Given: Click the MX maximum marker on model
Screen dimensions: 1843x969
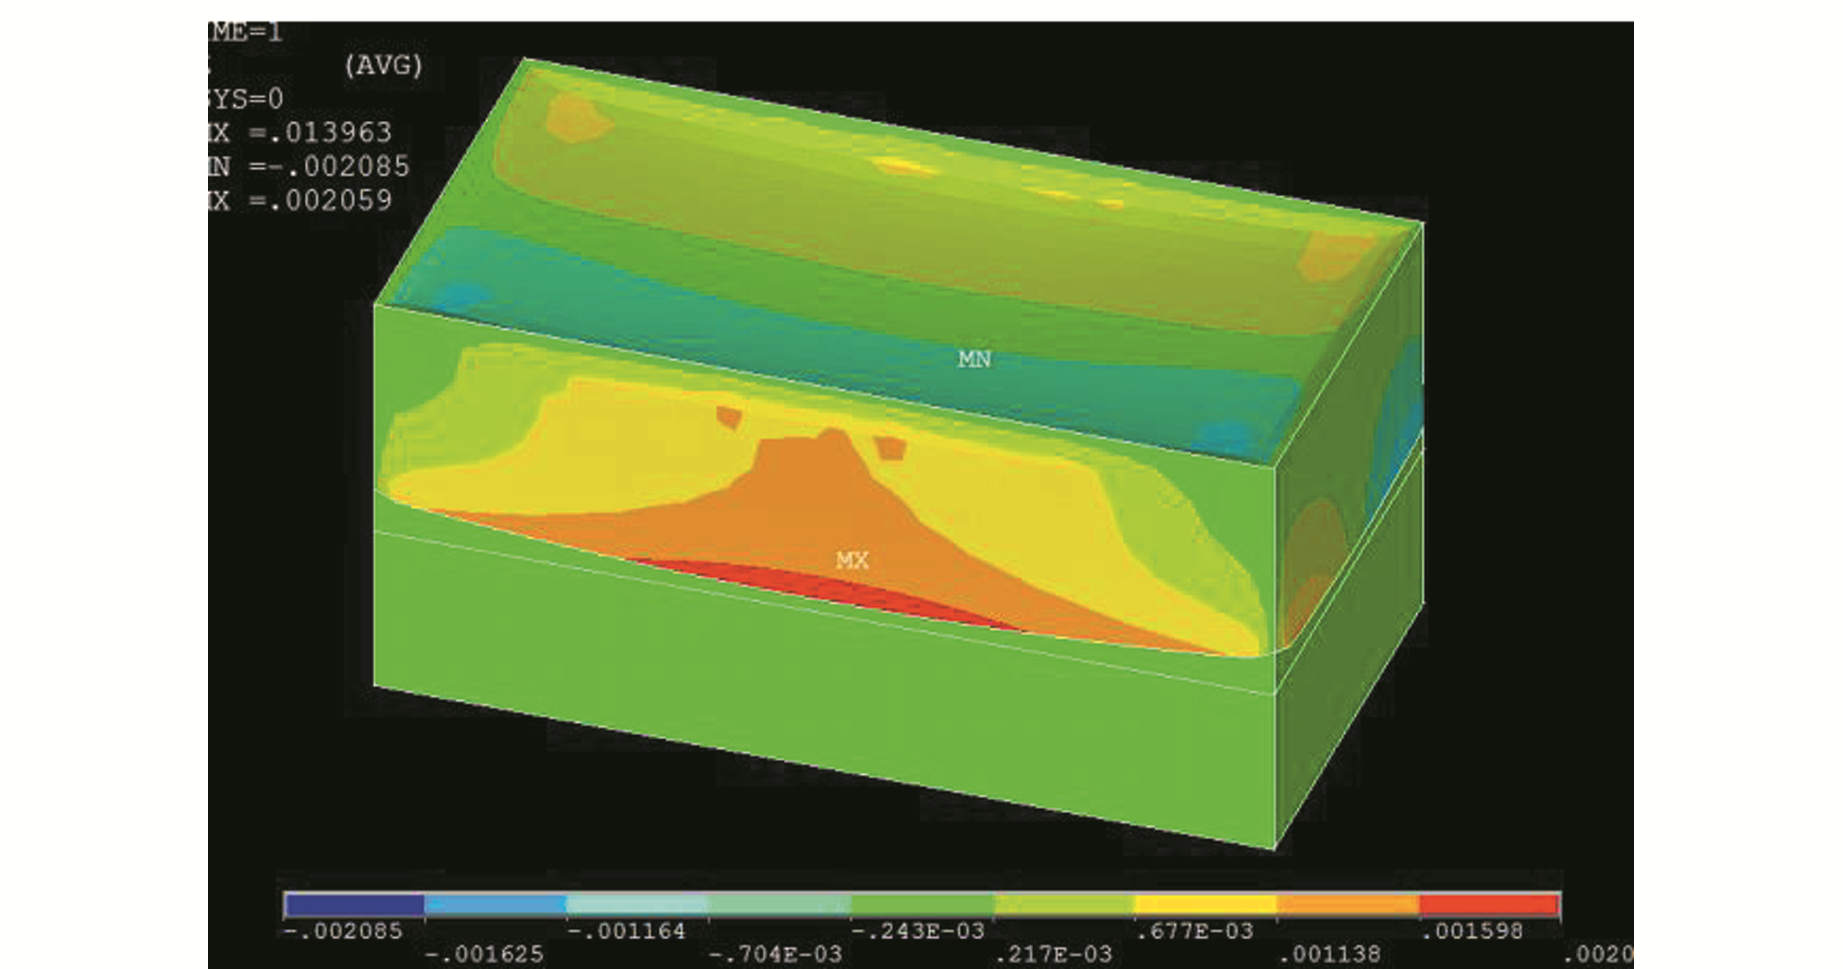Looking at the screenshot, I should pos(852,560).
